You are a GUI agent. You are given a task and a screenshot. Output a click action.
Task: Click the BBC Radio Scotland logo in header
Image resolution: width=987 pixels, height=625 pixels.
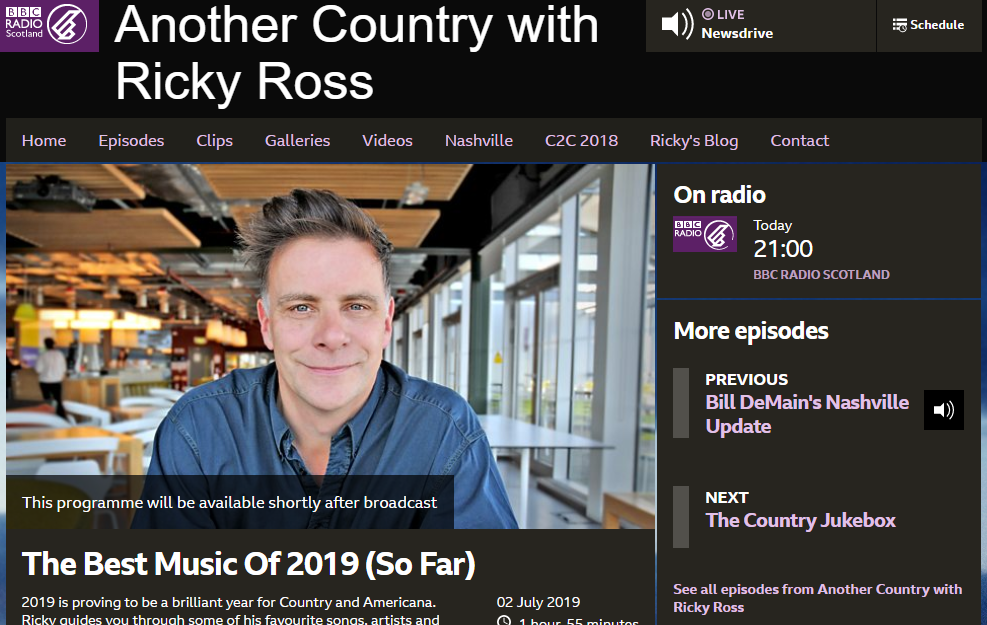point(49,25)
